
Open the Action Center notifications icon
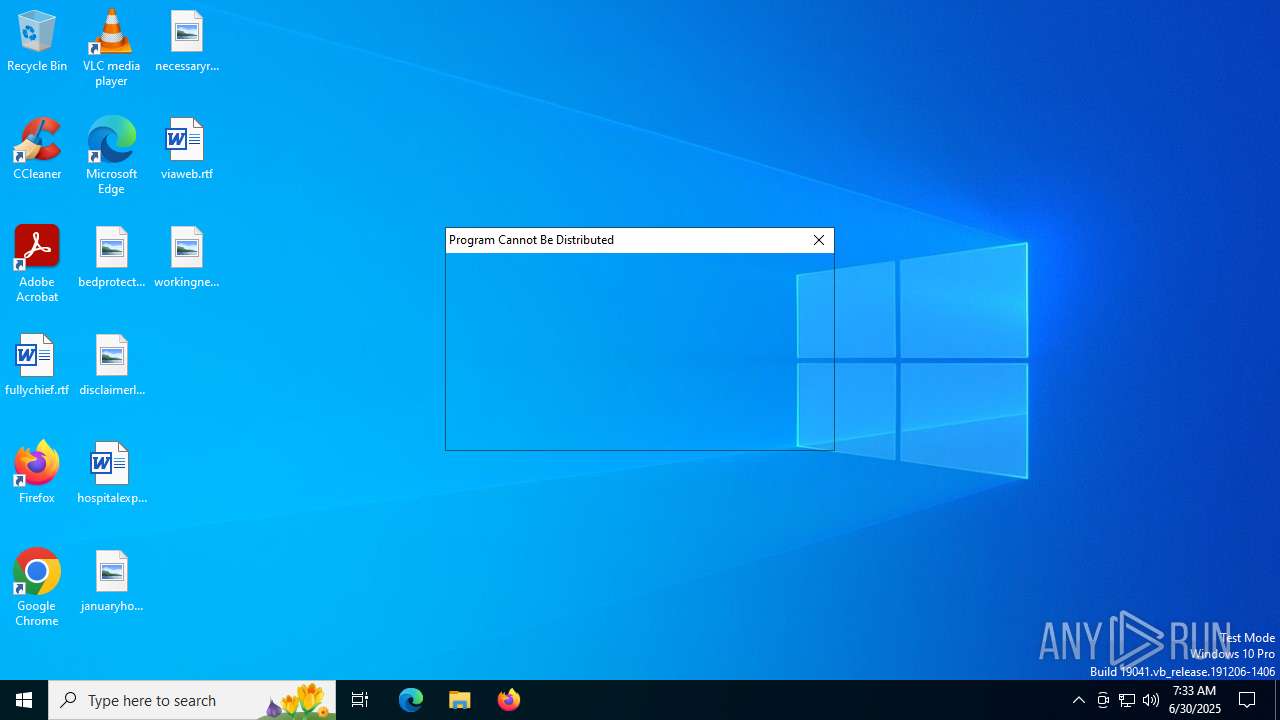pos(1248,700)
